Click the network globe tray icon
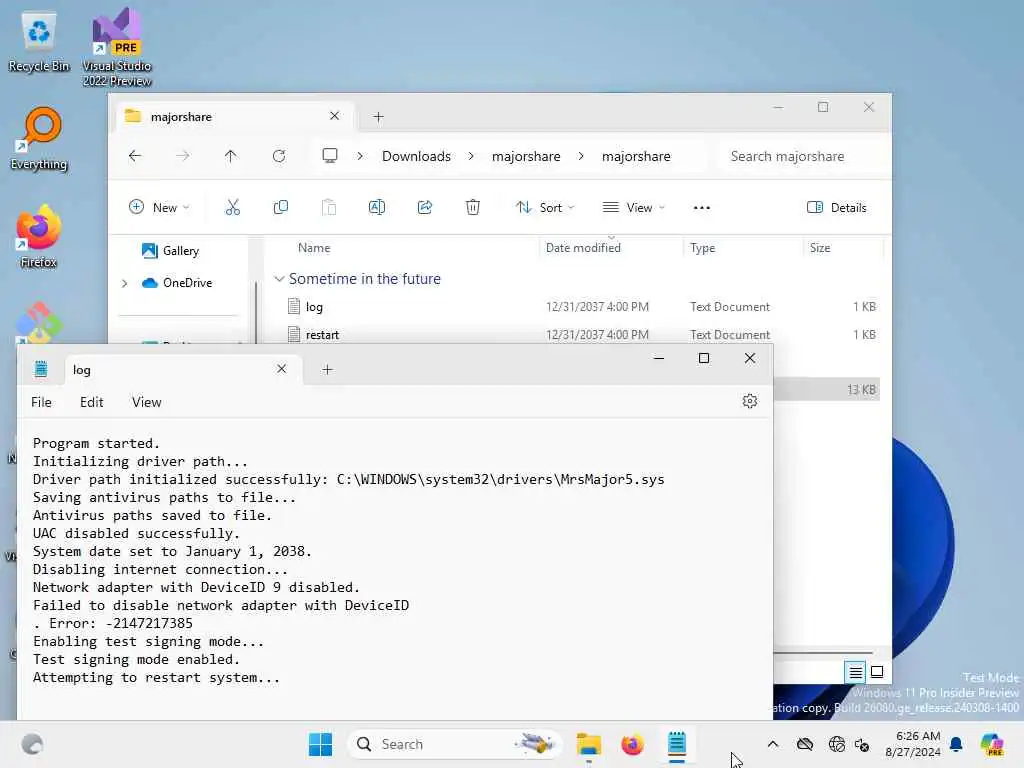Viewport: 1024px width, 768px height. (x=836, y=744)
